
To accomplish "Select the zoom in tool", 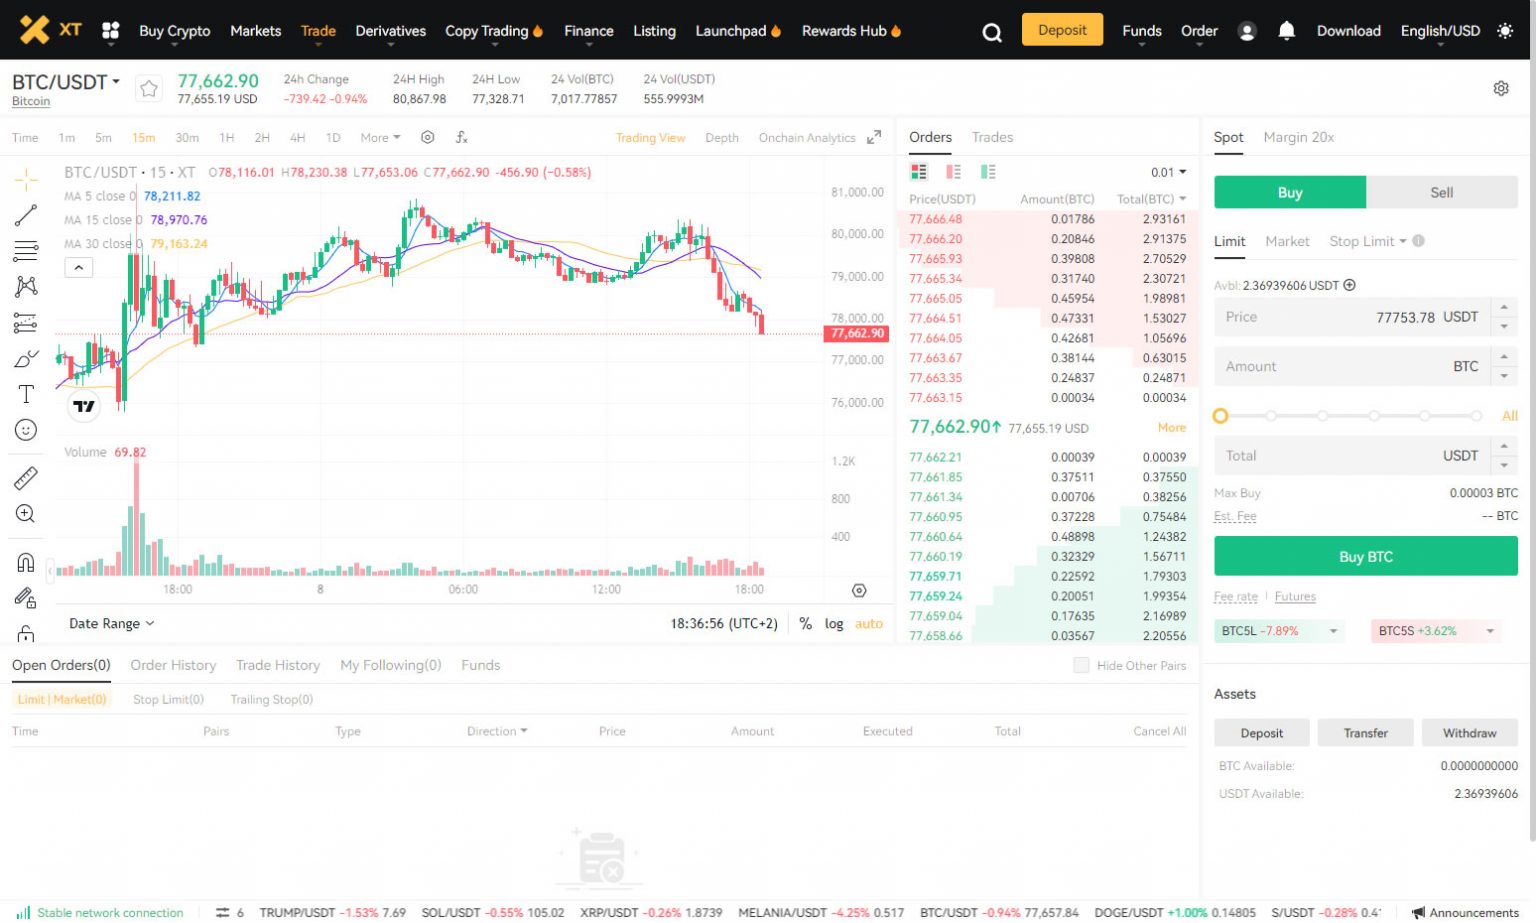I will [26, 514].
